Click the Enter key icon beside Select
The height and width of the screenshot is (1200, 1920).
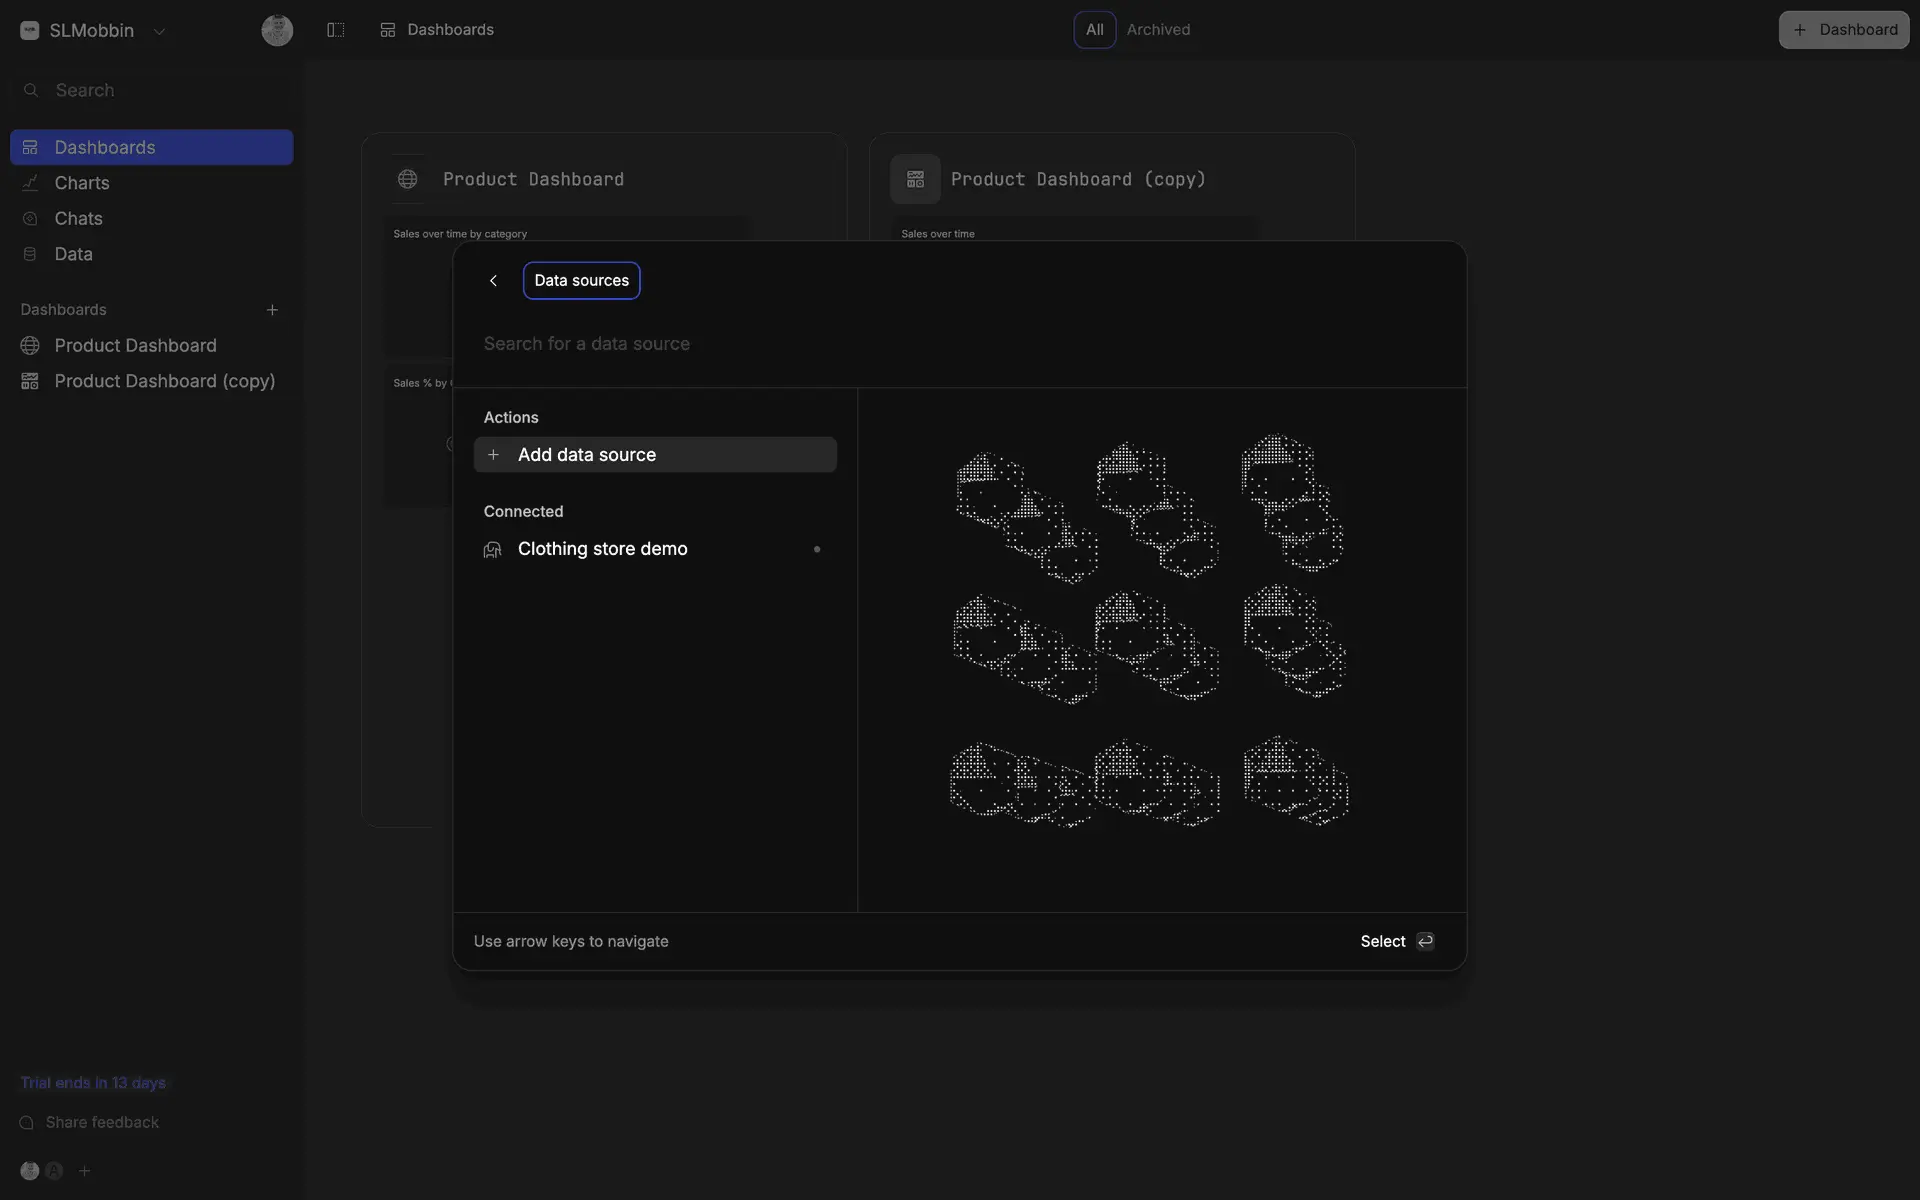pos(1425,941)
